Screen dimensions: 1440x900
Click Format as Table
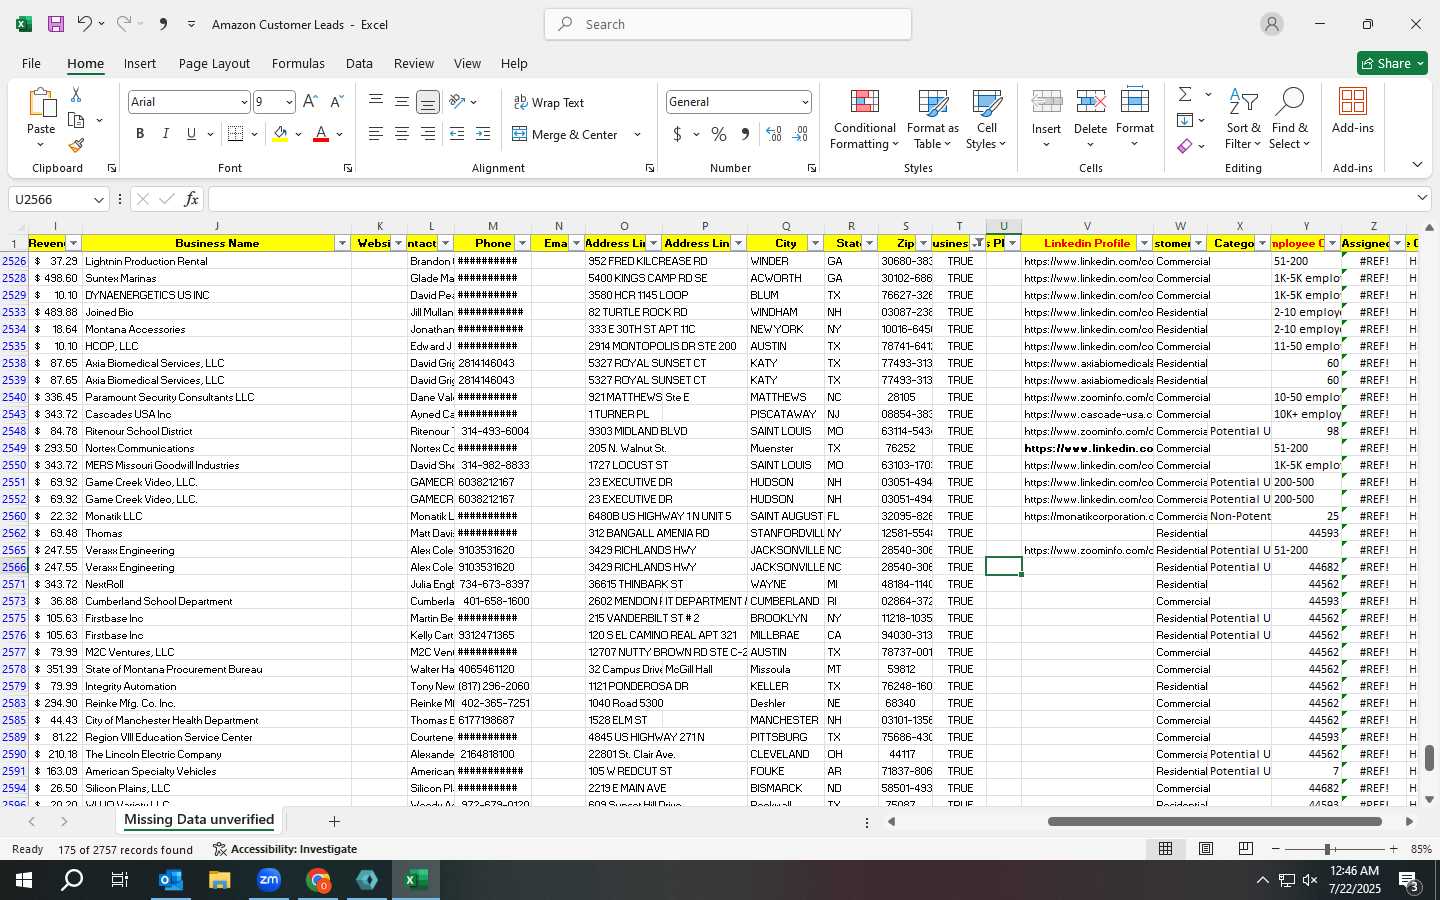(x=932, y=120)
